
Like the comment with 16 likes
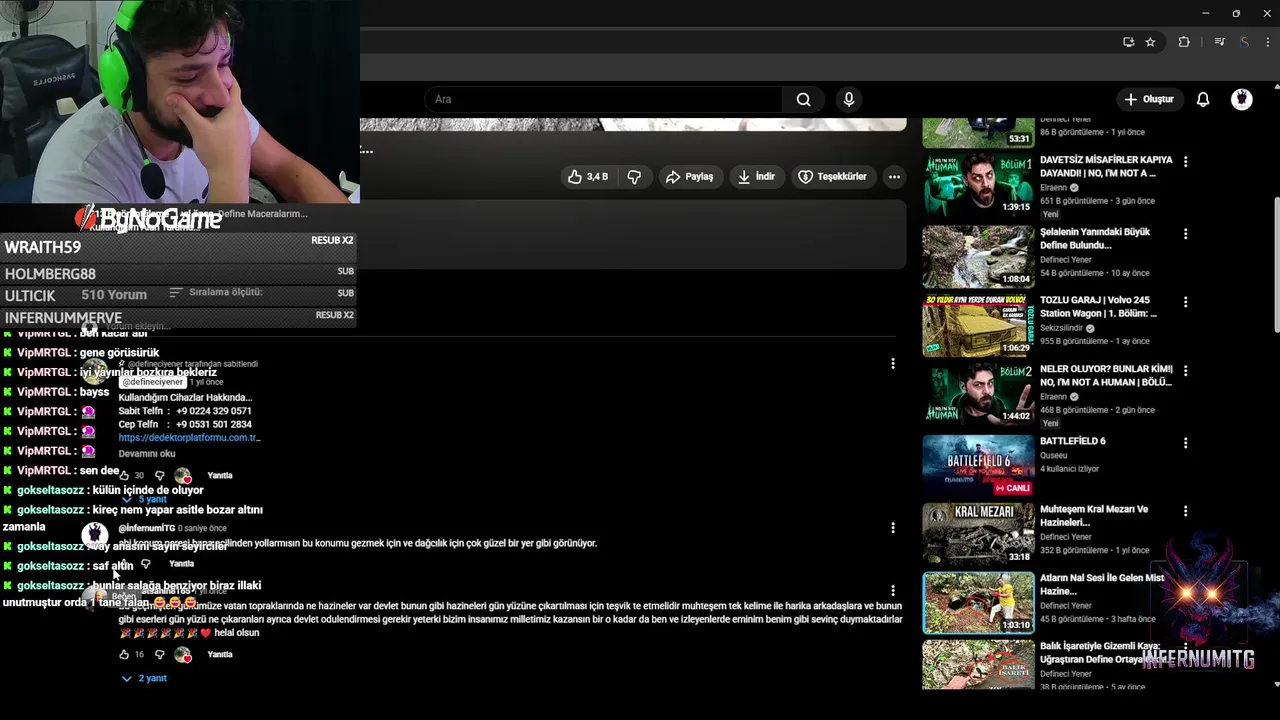pos(124,654)
